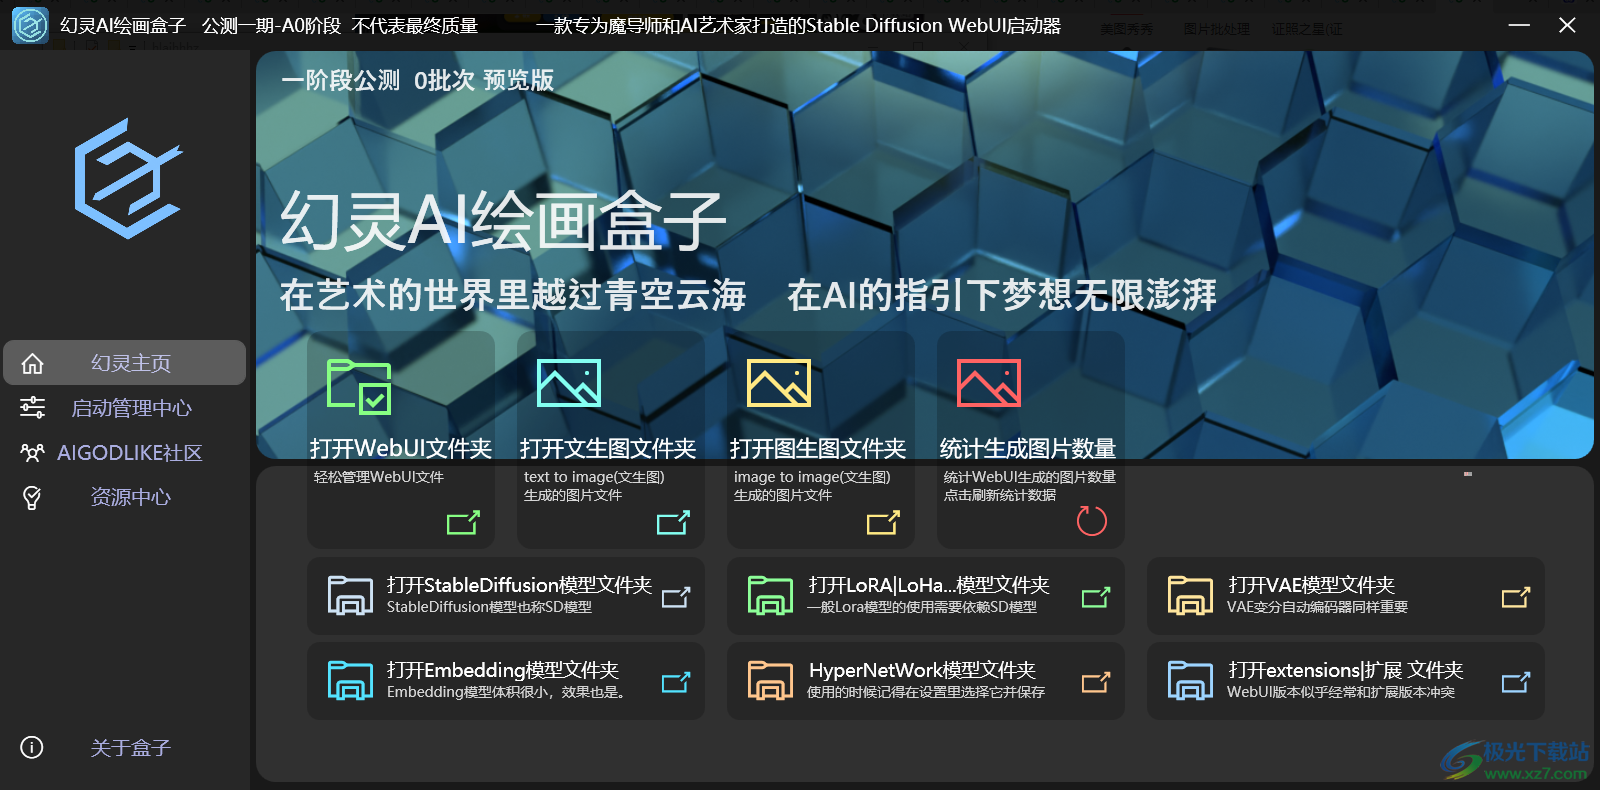Screen dimensions: 1600x790
Task: Select 幻灵主页 in the sidebar
Action: pos(125,363)
